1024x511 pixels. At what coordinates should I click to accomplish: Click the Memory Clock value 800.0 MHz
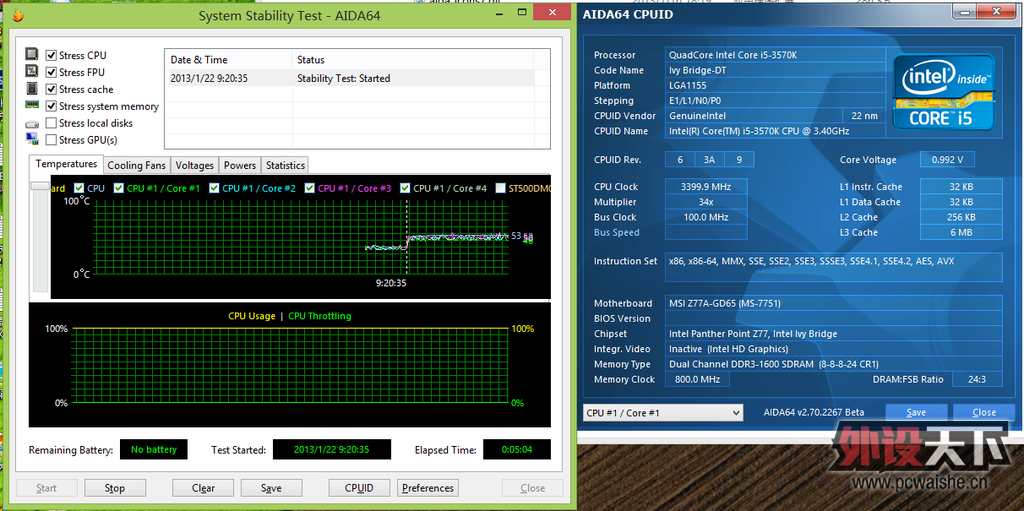click(x=698, y=379)
